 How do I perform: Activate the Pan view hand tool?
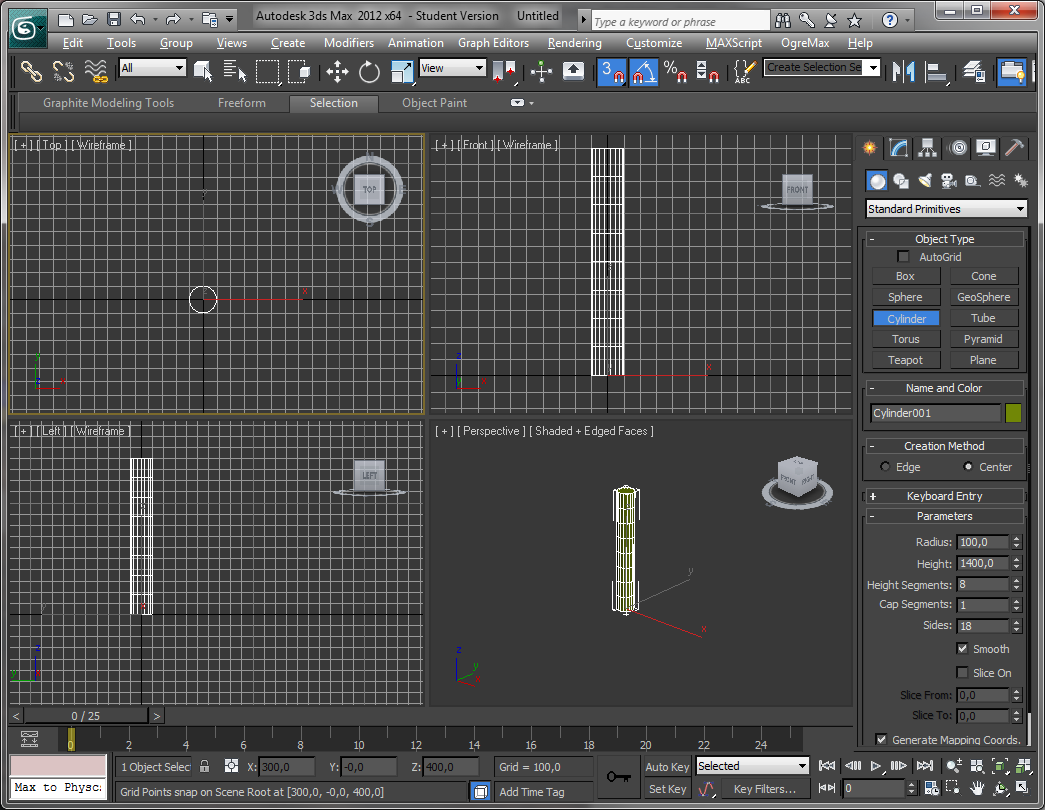click(977, 788)
